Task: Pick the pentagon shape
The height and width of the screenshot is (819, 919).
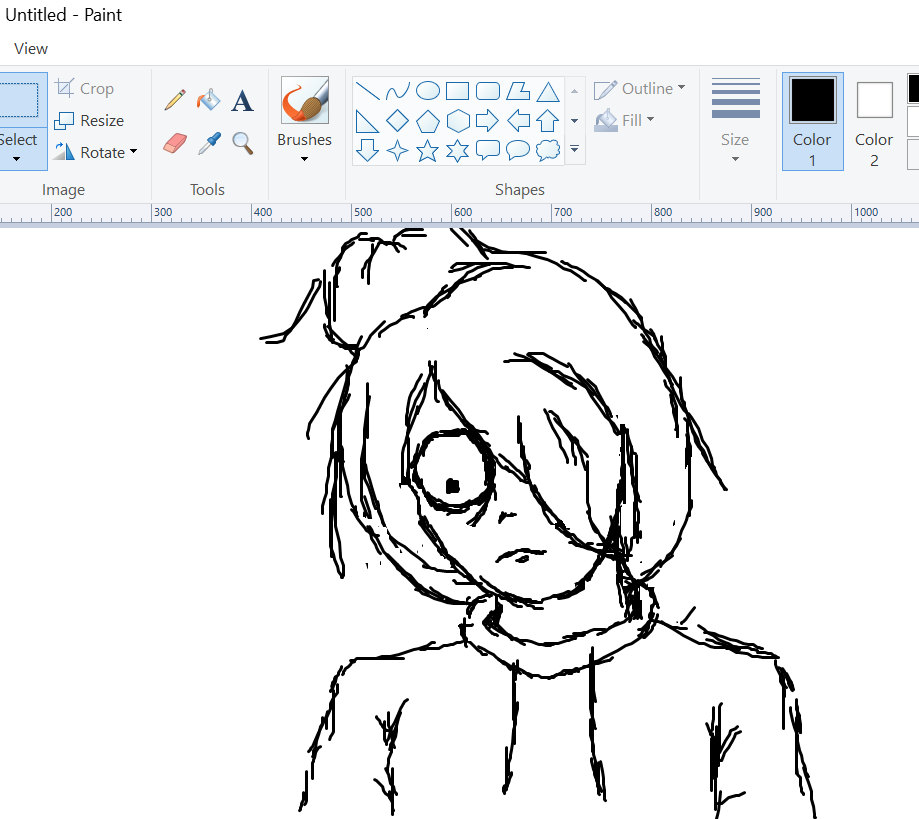Action: 427,121
